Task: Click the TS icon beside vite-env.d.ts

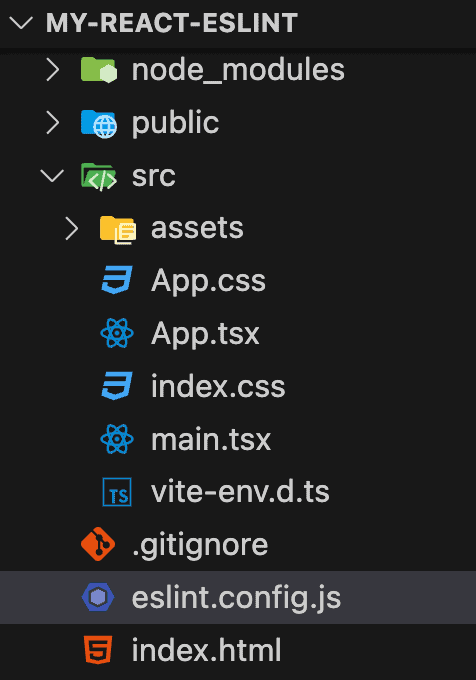Action: pos(117,492)
